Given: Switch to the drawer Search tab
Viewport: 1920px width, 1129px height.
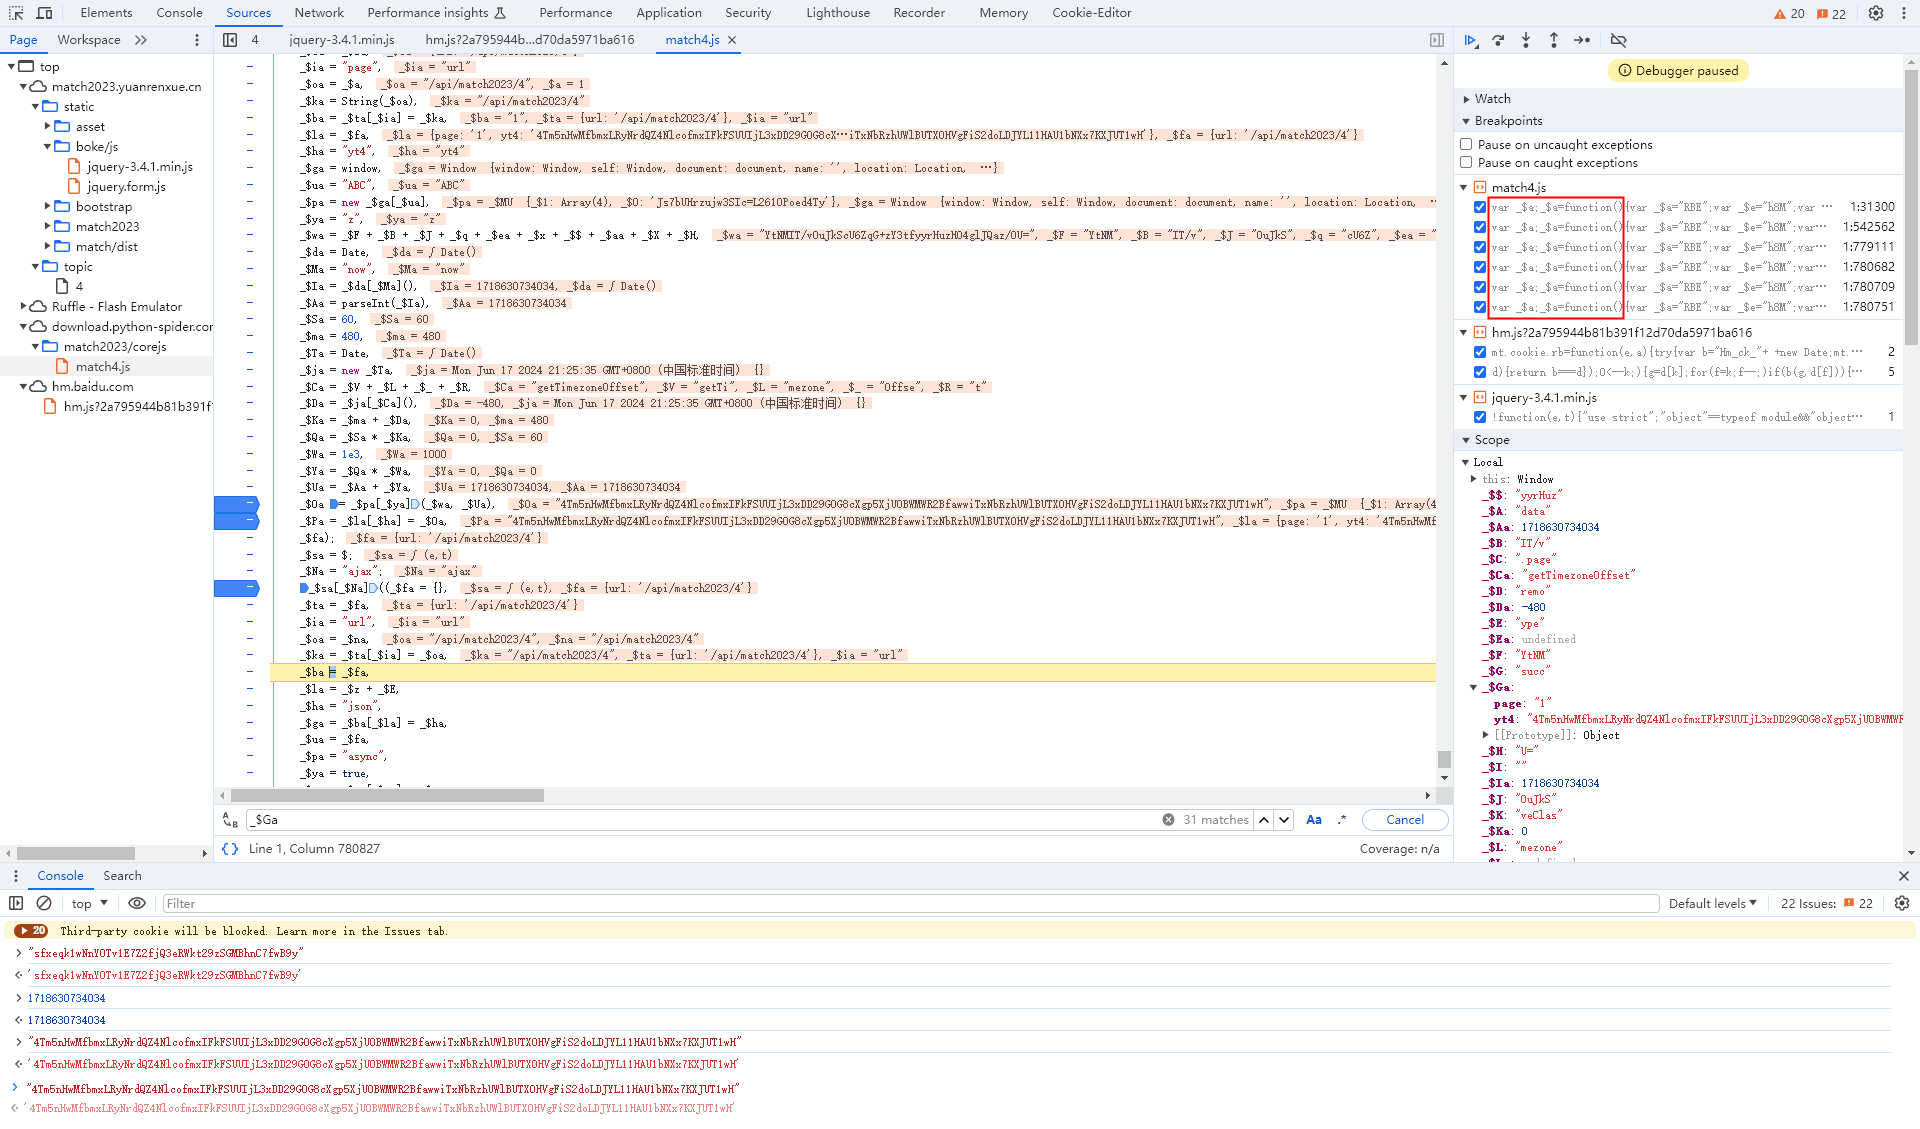Looking at the screenshot, I should [122, 876].
